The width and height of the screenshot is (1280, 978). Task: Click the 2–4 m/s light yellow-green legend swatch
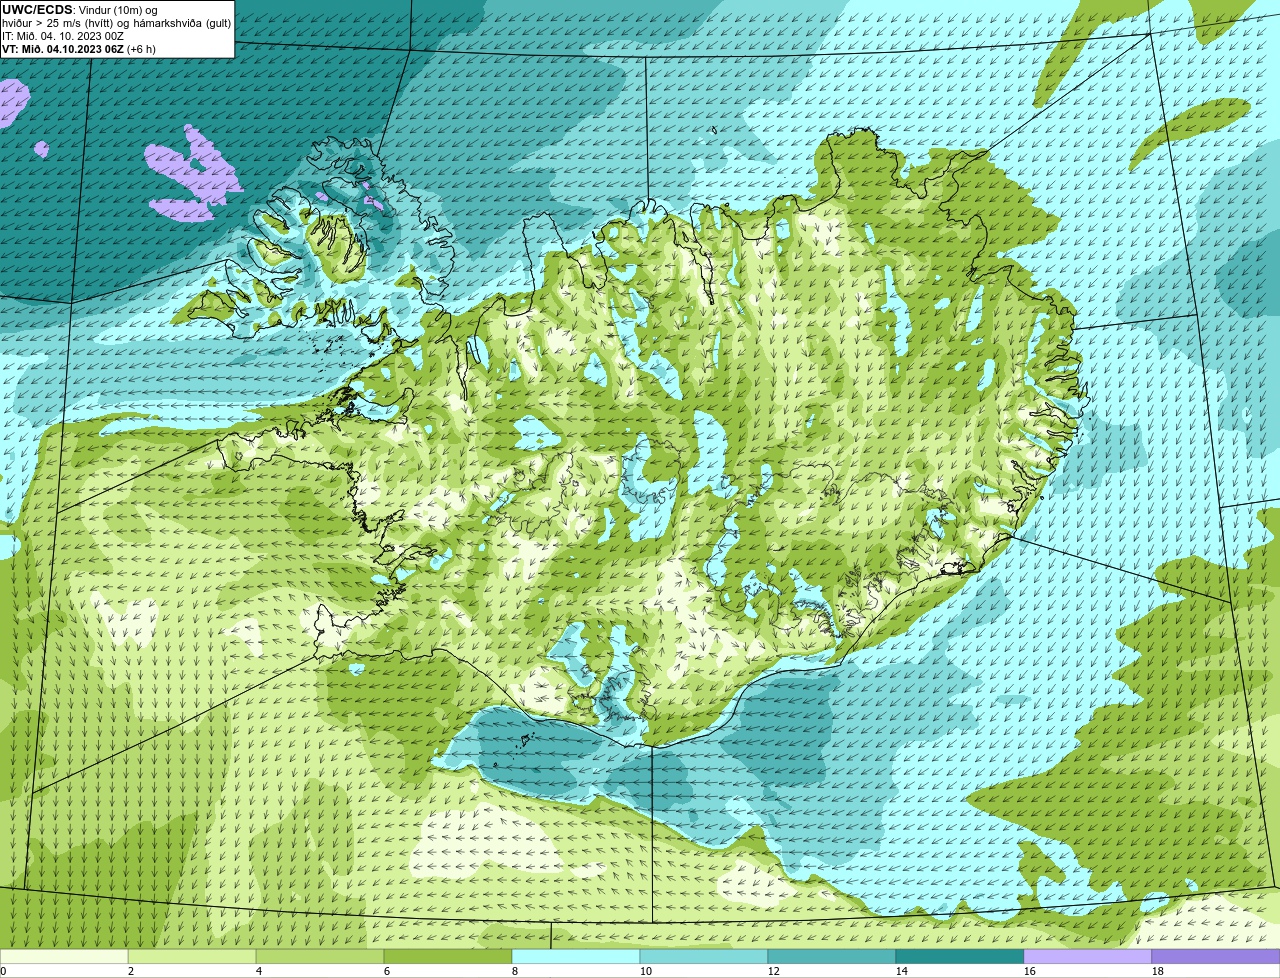pos(192,957)
